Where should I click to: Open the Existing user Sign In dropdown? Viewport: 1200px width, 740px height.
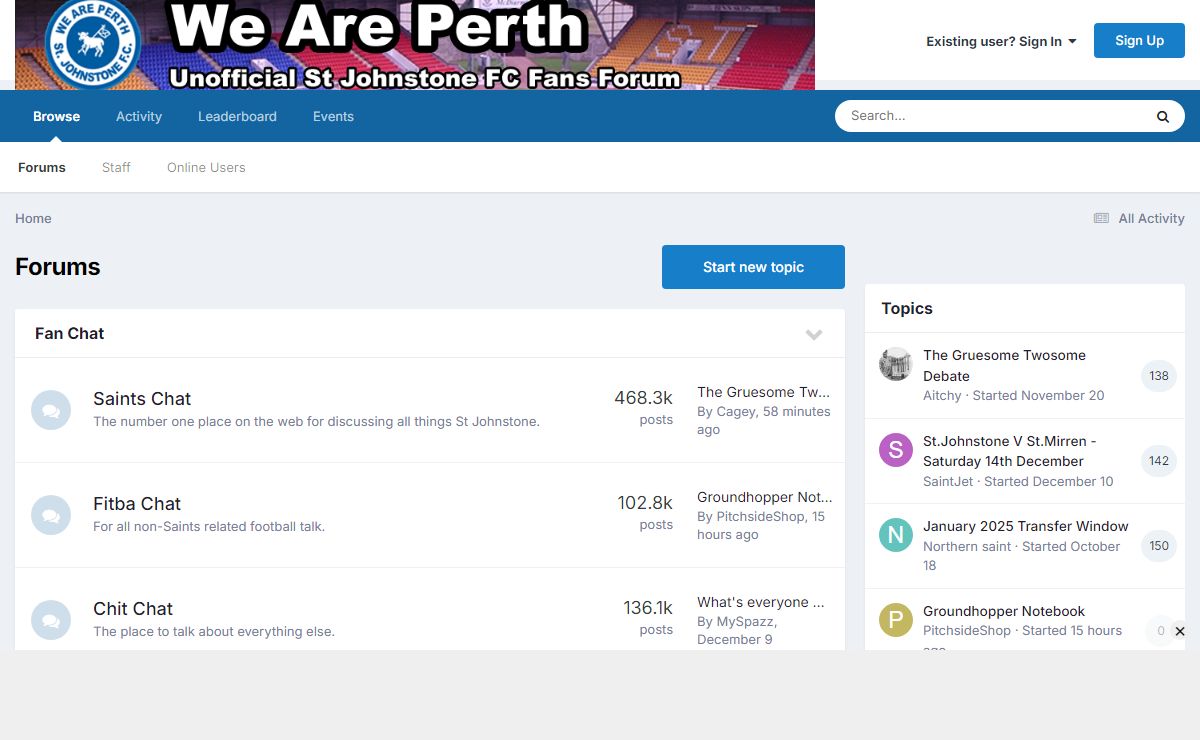tap(1001, 41)
